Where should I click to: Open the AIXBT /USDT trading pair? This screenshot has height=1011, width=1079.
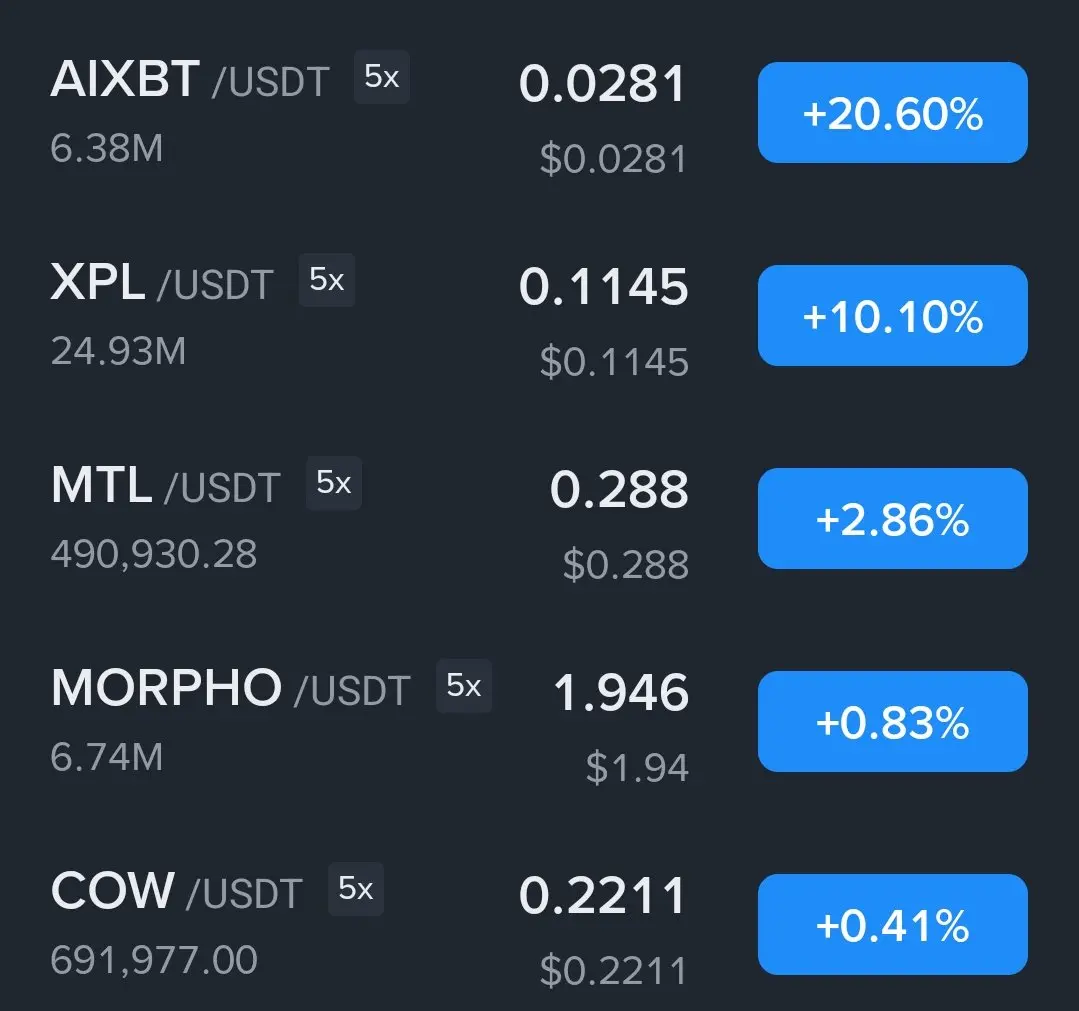coord(190,79)
